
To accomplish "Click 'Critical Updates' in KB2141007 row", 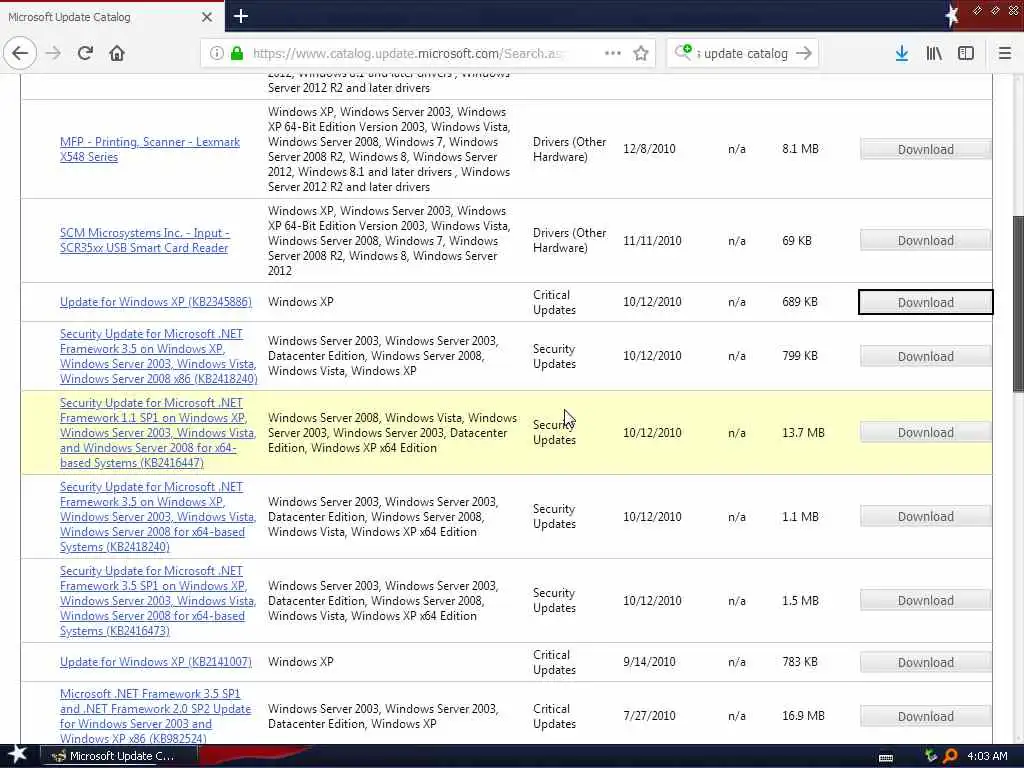I will point(554,662).
